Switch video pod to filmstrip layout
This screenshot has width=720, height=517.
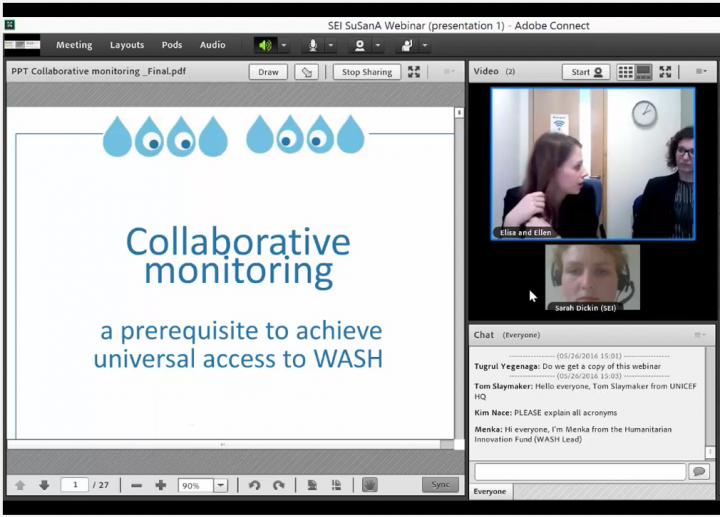644,72
